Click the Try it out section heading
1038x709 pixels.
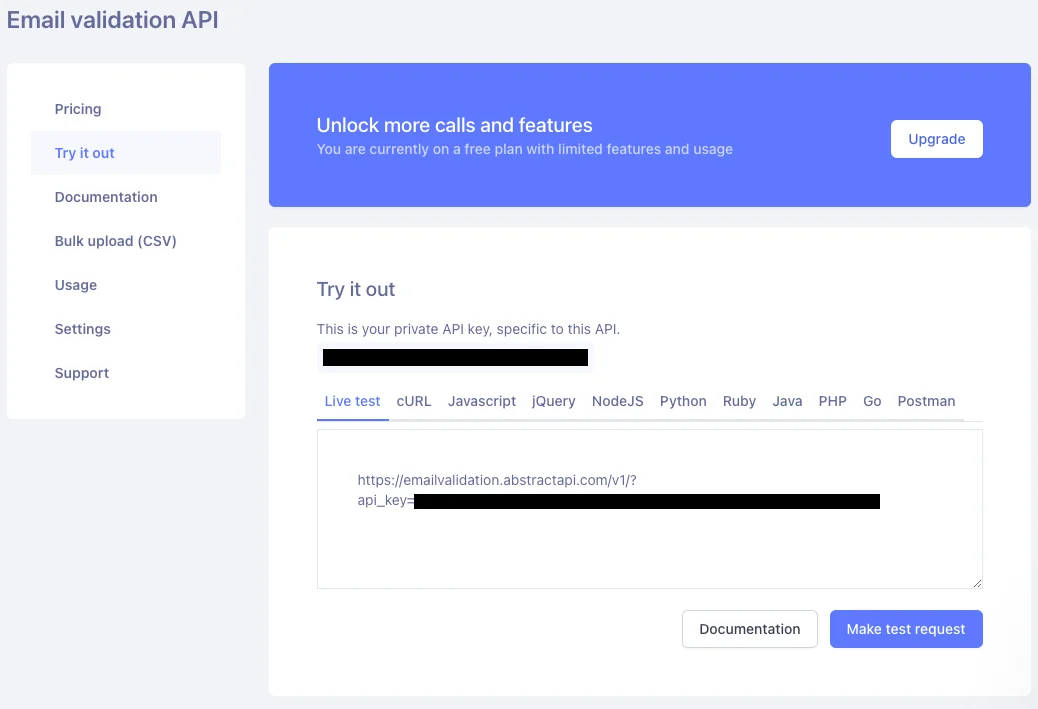pyautogui.click(x=355, y=289)
